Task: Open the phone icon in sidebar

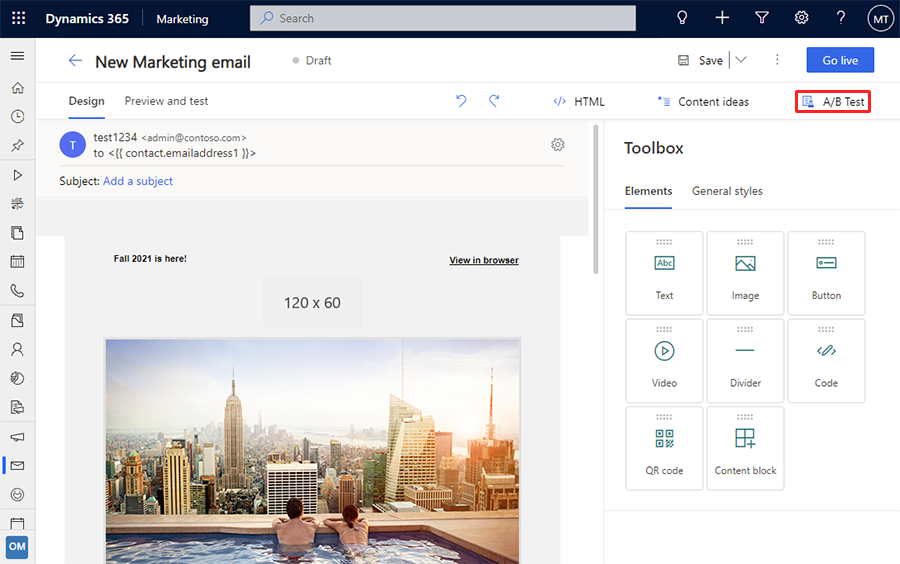Action: [x=17, y=291]
